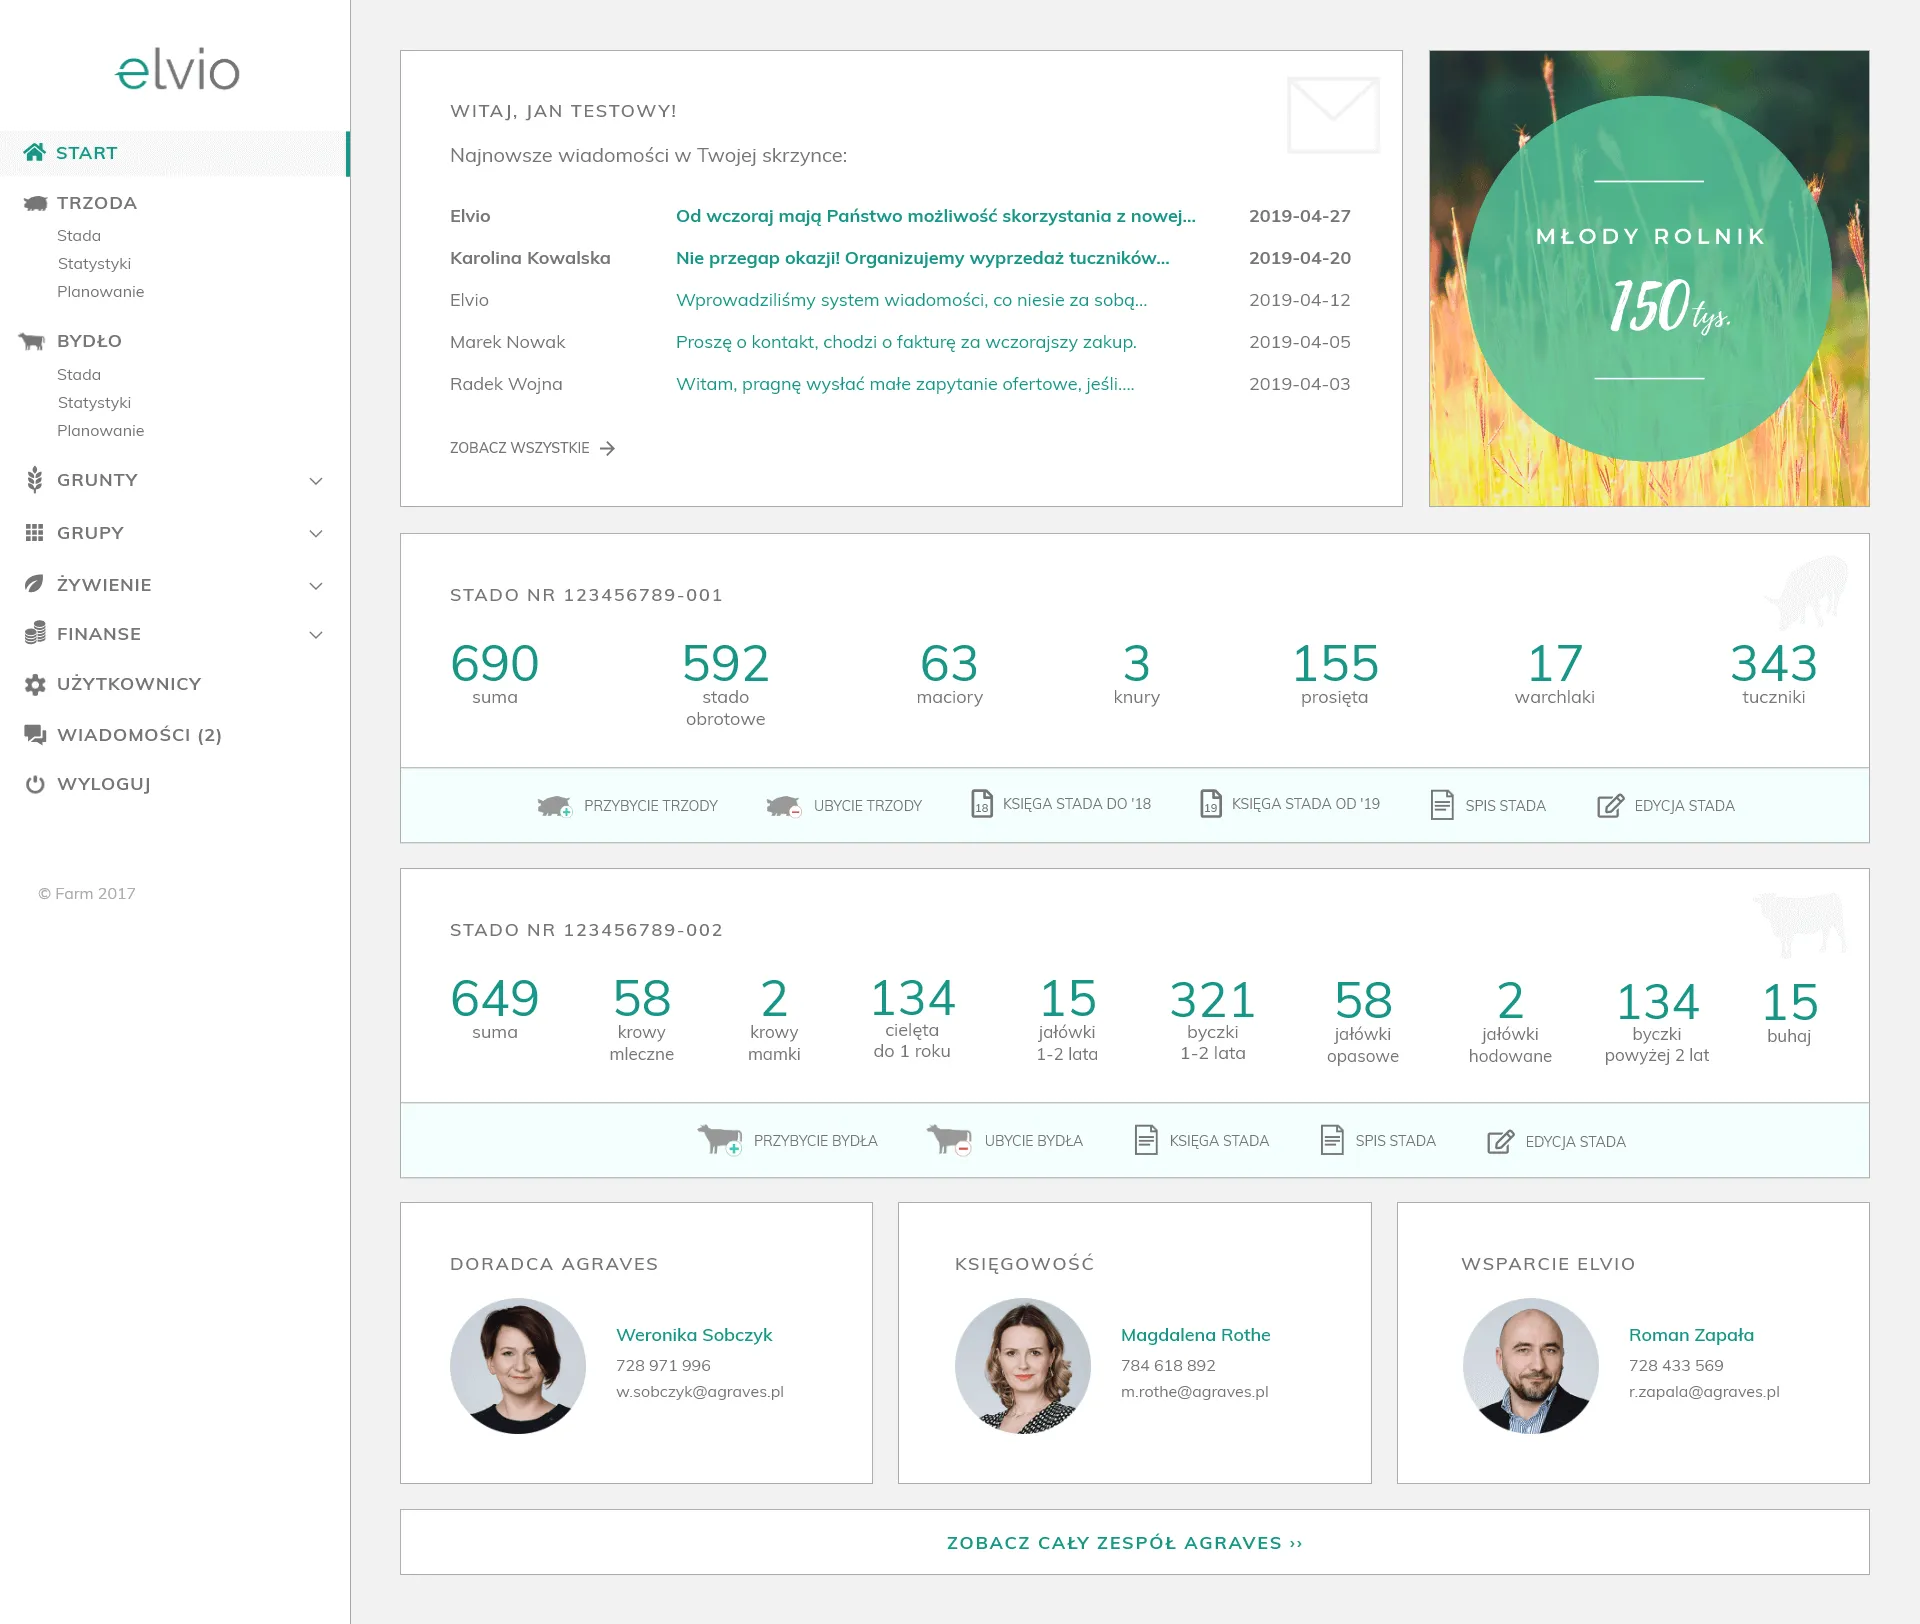The width and height of the screenshot is (1920, 1624).
Task: Click the pig-minus icon for UBYCIE TRZODY
Action: click(x=784, y=806)
